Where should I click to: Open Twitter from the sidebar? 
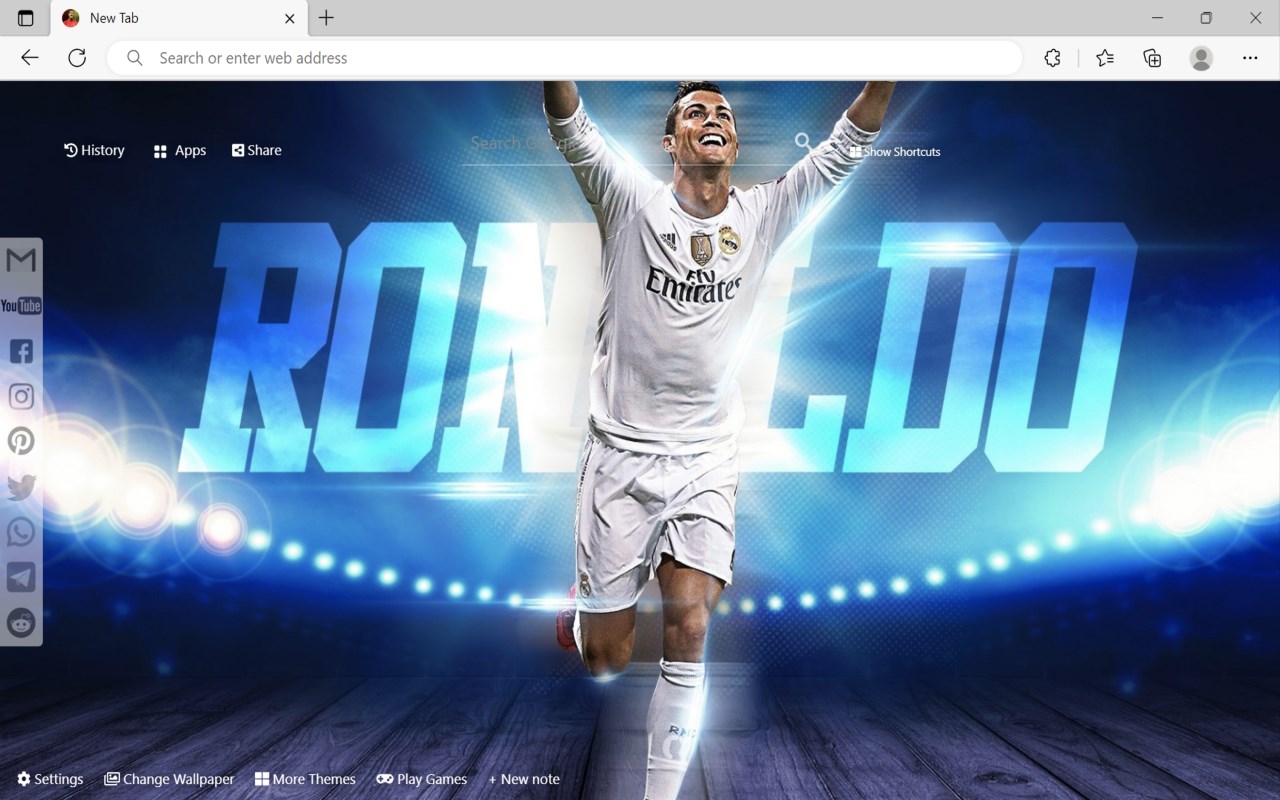pyautogui.click(x=21, y=487)
